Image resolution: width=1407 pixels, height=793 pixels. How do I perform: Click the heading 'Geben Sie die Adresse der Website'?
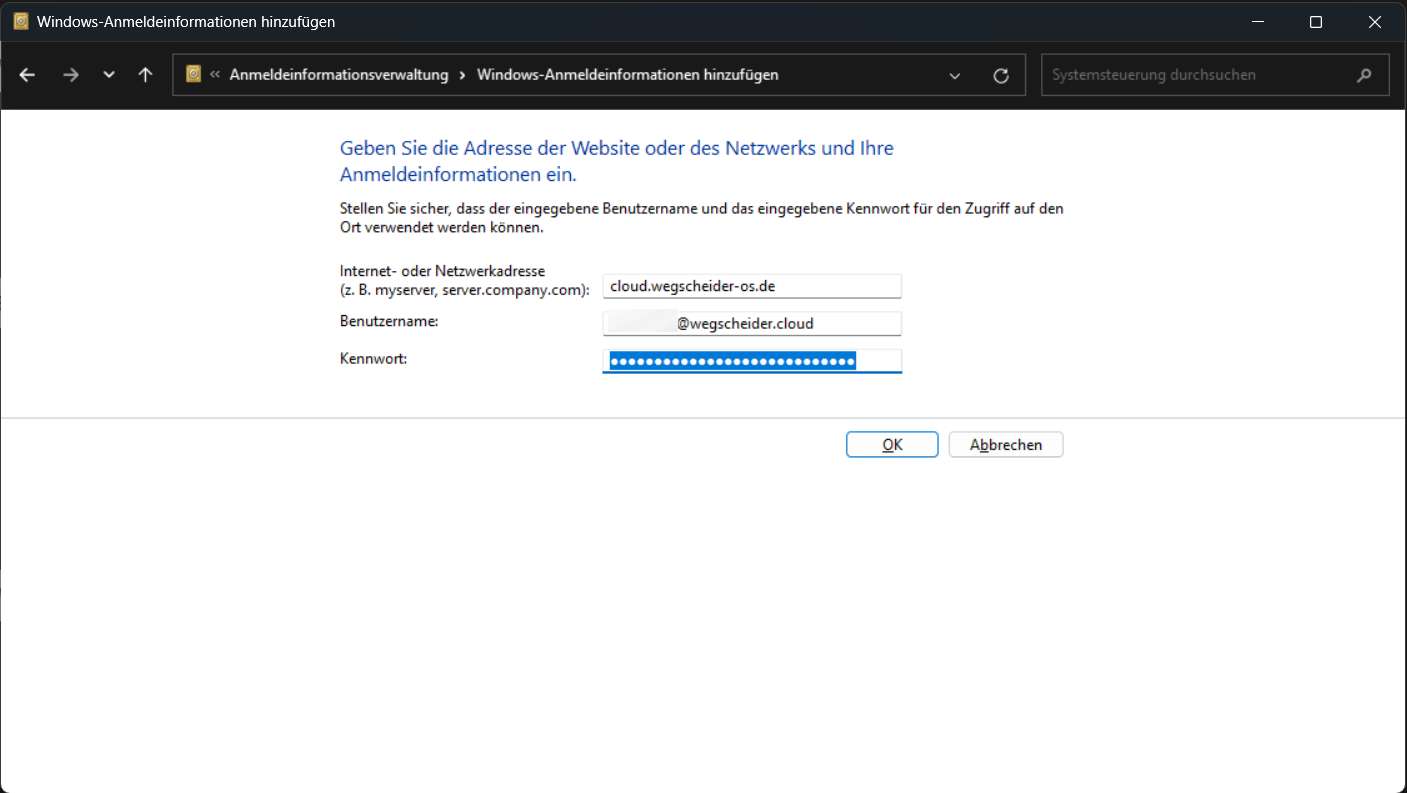click(617, 161)
